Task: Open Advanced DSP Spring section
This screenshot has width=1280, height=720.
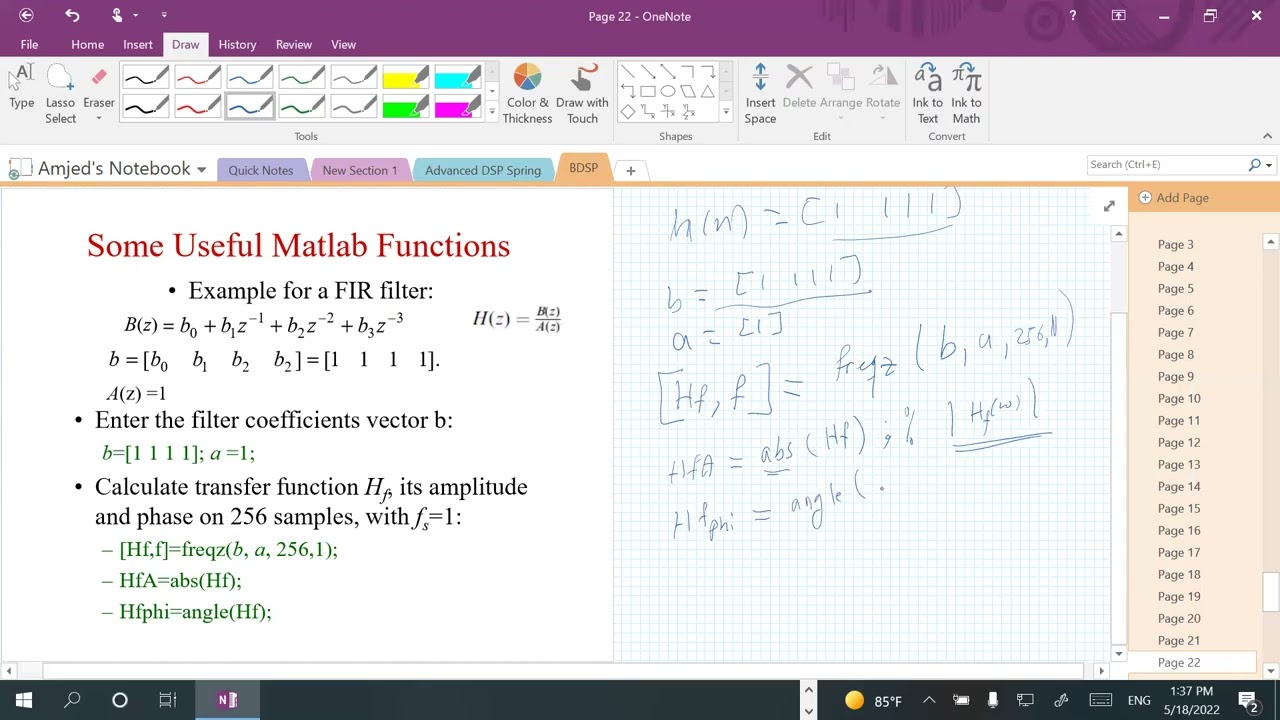Action: [483, 170]
